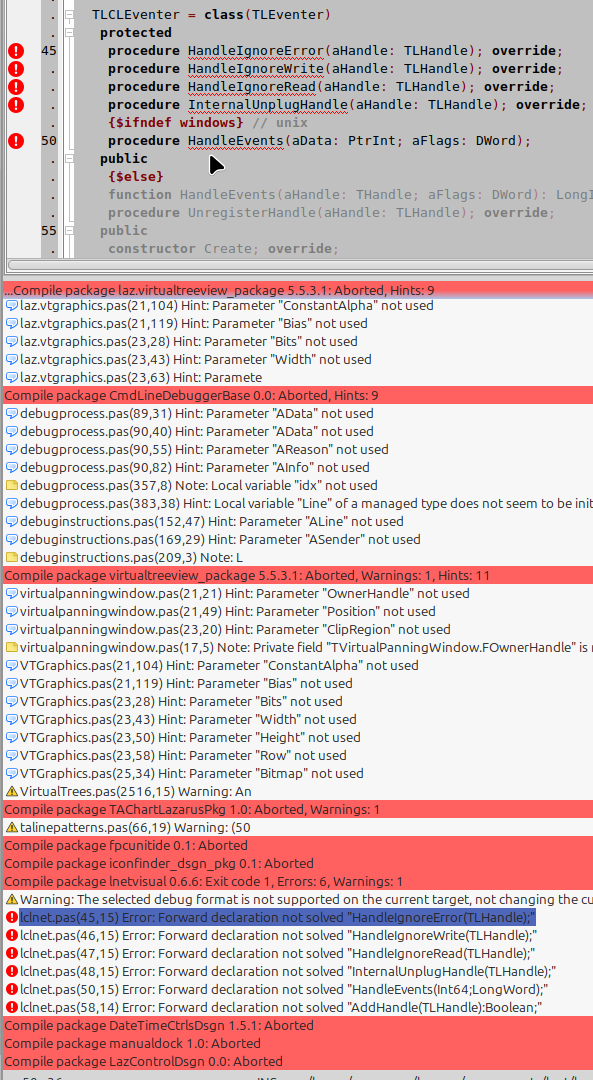Select header Compile package manualdock 1.0 Aborted

click(298, 1043)
